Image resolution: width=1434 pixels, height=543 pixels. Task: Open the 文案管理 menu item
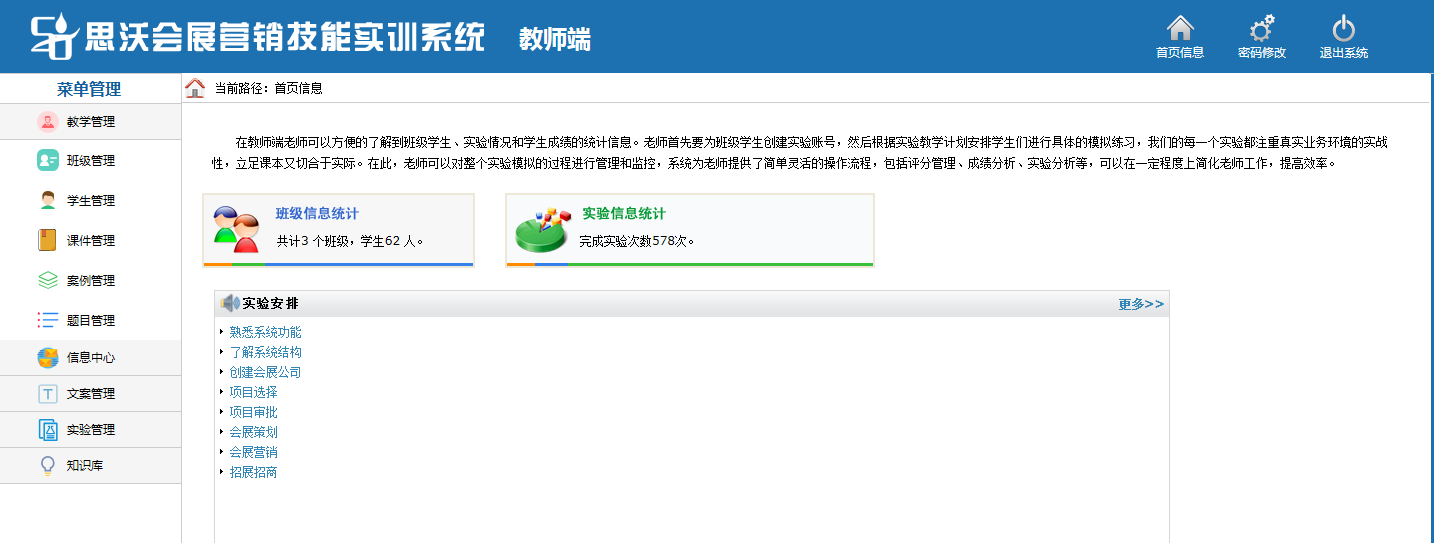point(90,394)
